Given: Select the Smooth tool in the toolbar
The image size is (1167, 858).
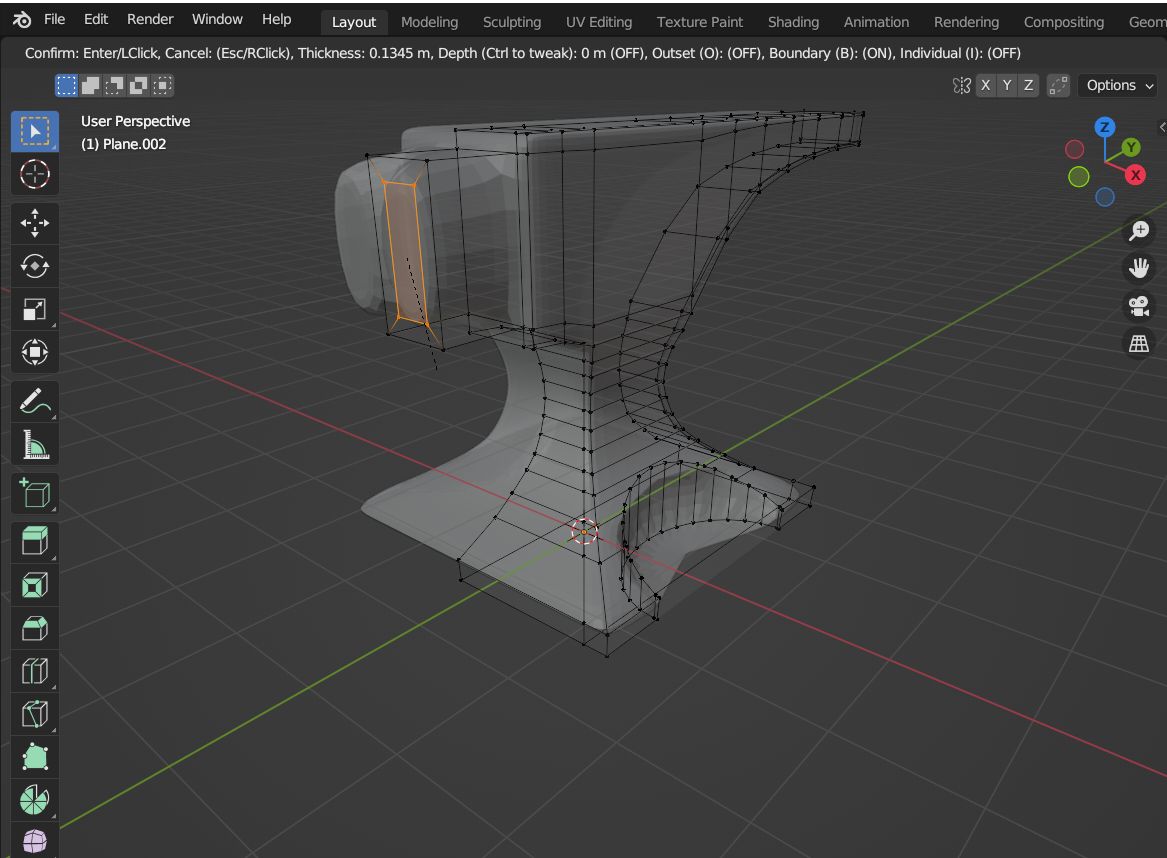Looking at the screenshot, I should [x=35, y=841].
